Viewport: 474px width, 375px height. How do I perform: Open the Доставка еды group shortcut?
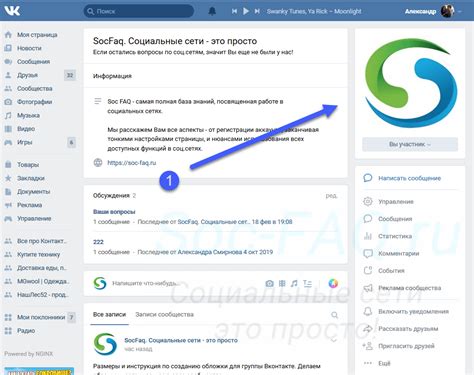pos(42,268)
